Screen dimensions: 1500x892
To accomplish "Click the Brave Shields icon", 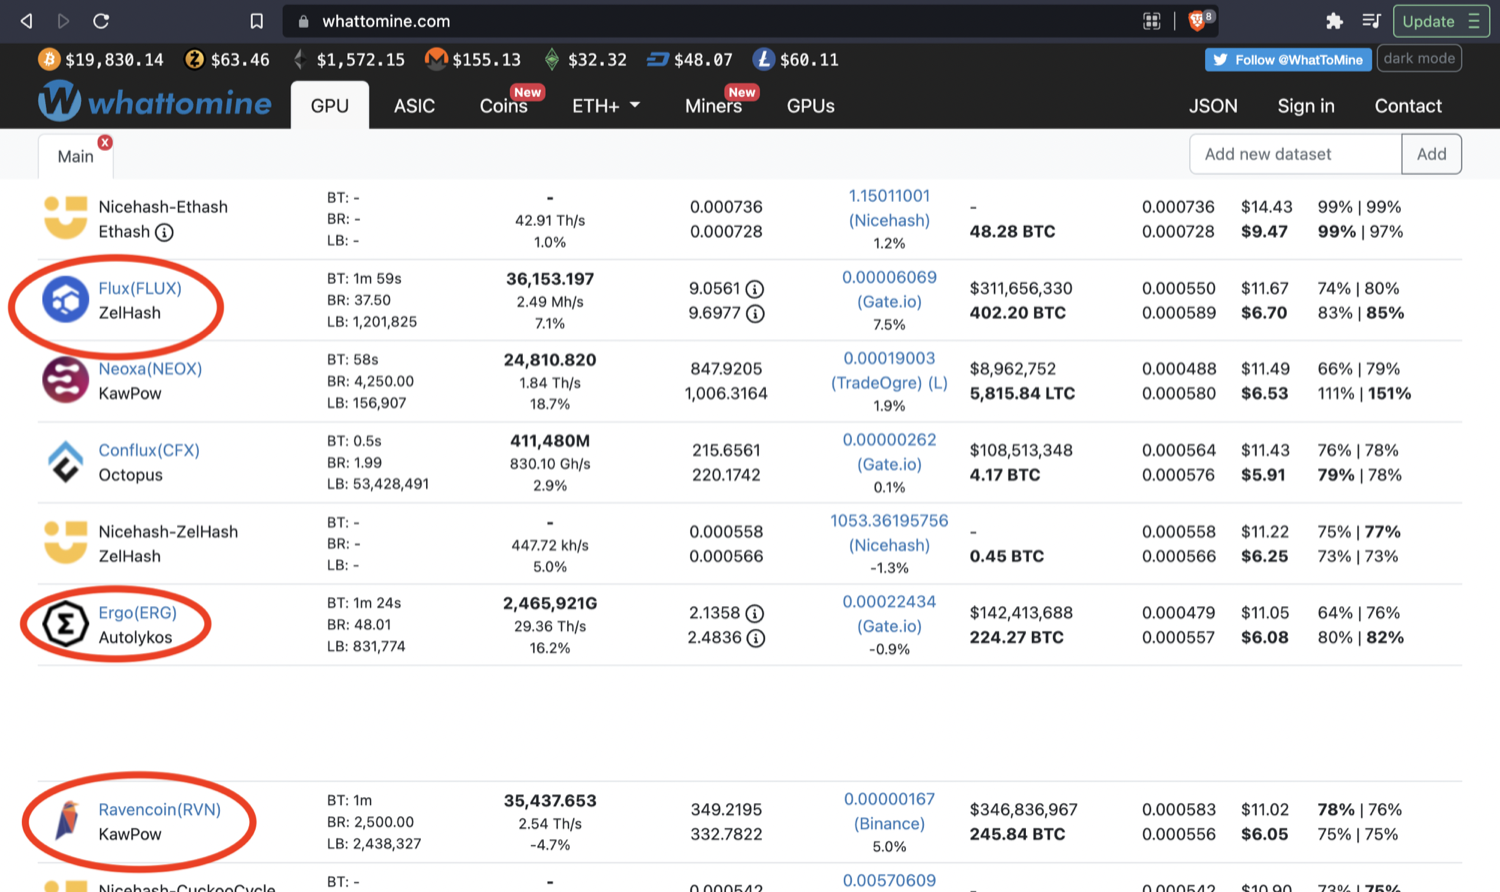I will pyautogui.click(x=1198, y=21).
